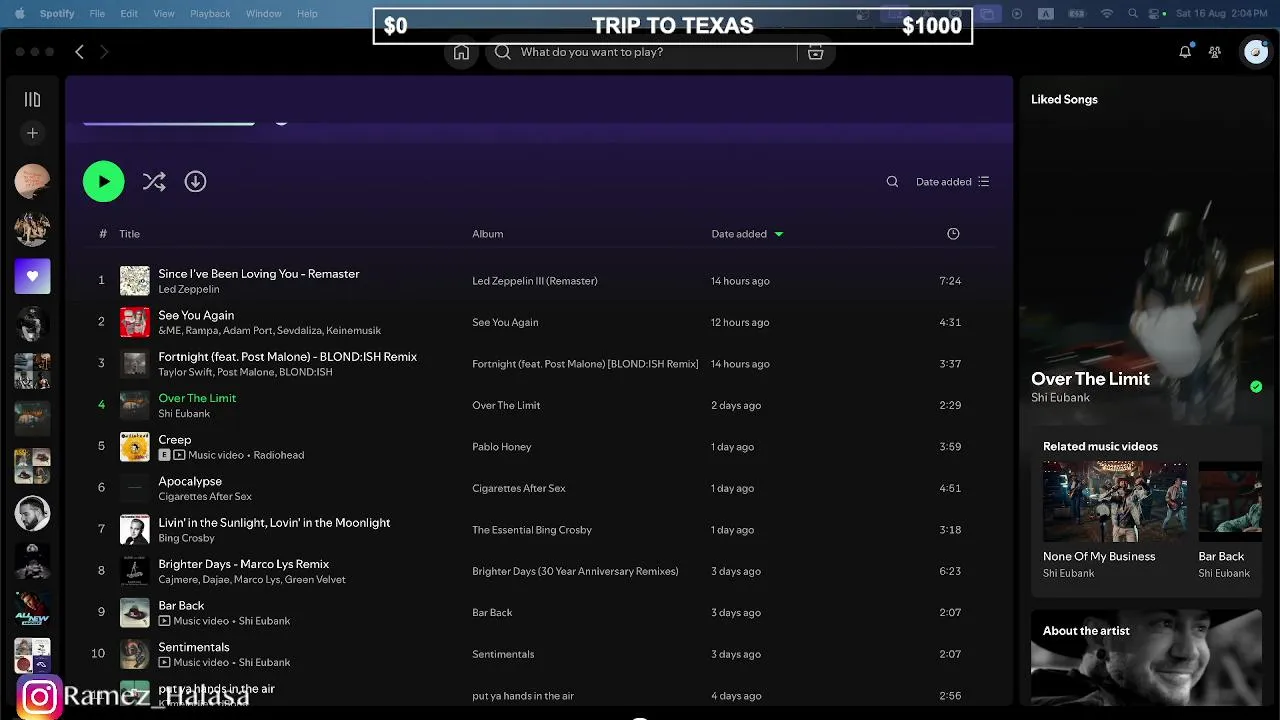Sort by Date added column header

pyautogui.click(x=739, y=234)
